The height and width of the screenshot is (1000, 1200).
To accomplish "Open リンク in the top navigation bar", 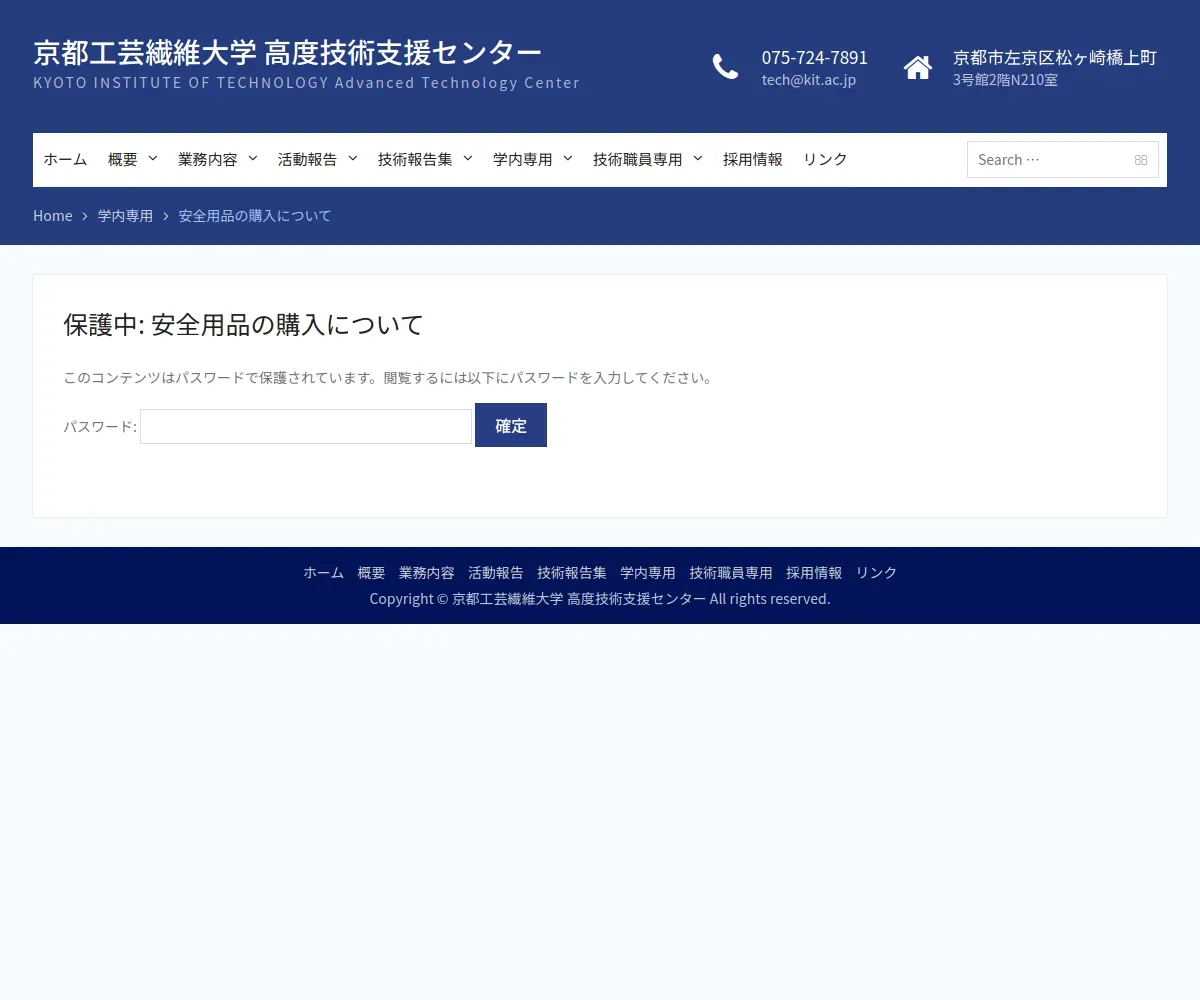I will (x=825, y=159).
